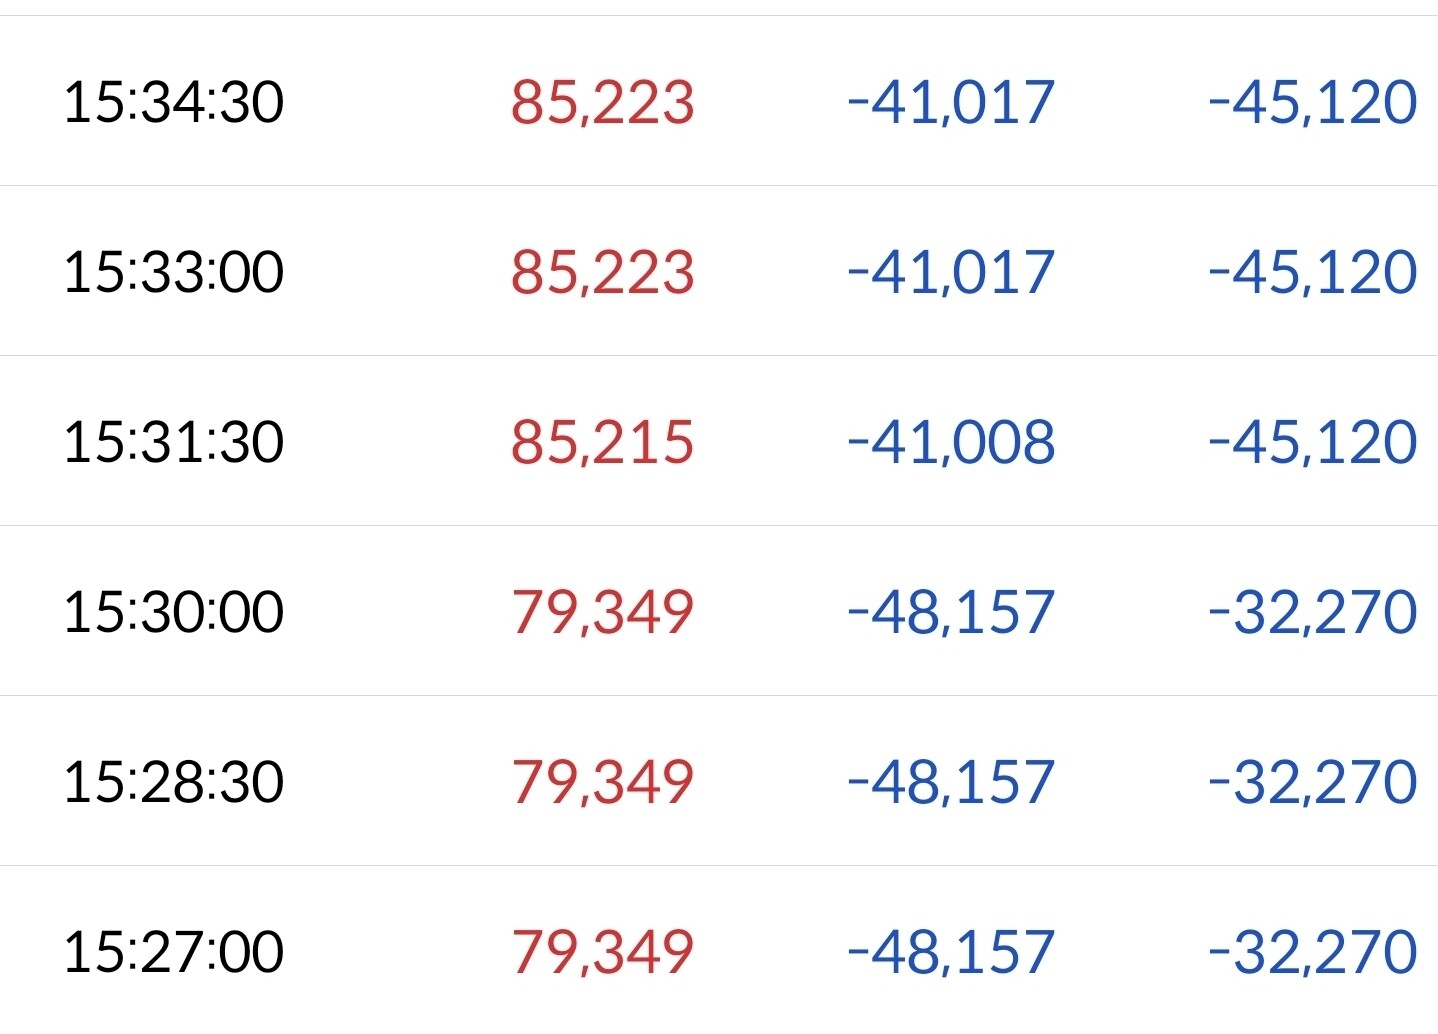This screenshot has width=1438, height=1034.
Task: Click 85,223 in the 15:33:00 row
Action: pyautogui.click(x=602, y=272)
